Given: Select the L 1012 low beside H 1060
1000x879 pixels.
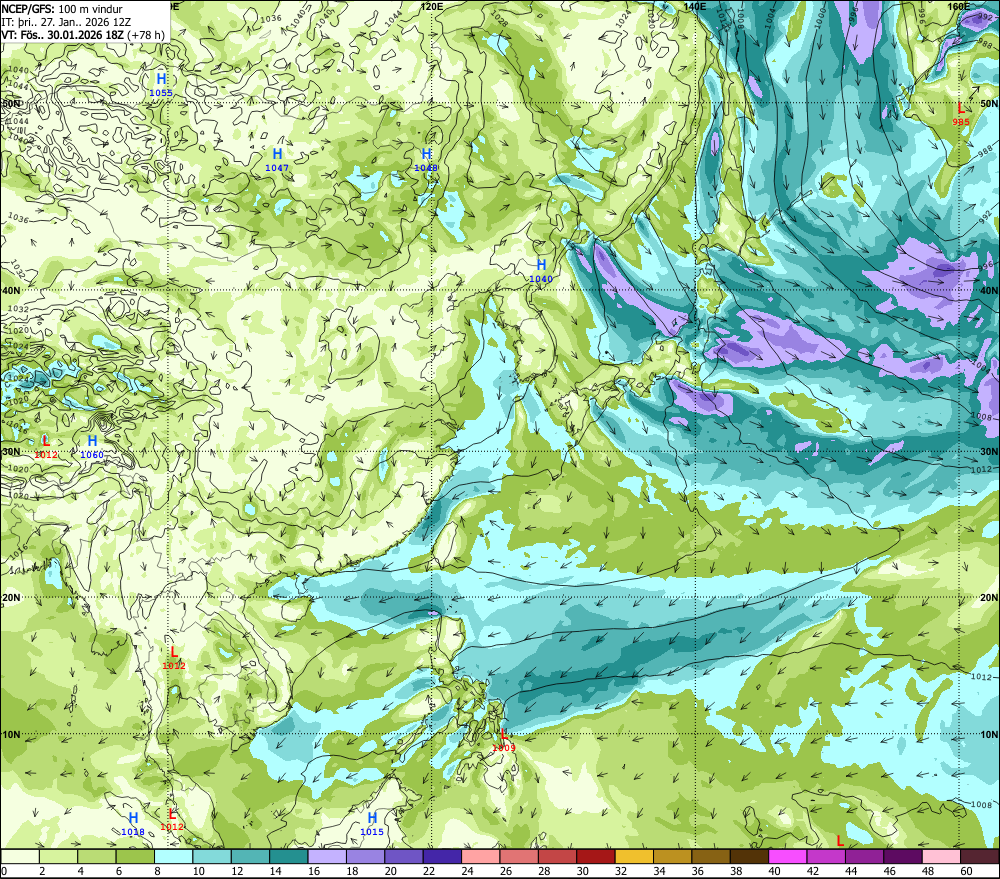Looking at the screenshot, I should (x=46, y=447).
